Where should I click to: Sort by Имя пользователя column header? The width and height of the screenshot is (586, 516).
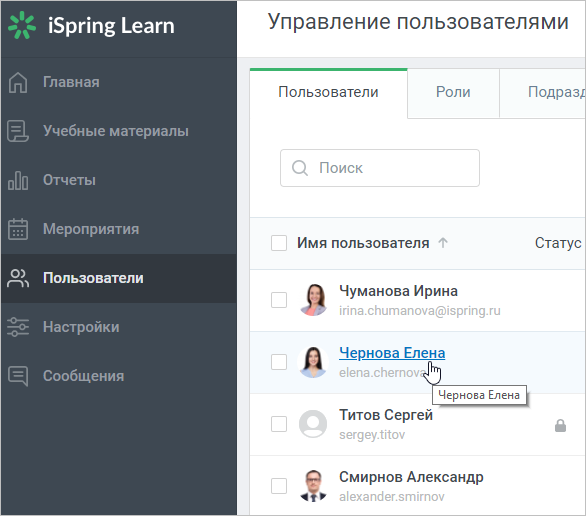(x=363, y=243)
